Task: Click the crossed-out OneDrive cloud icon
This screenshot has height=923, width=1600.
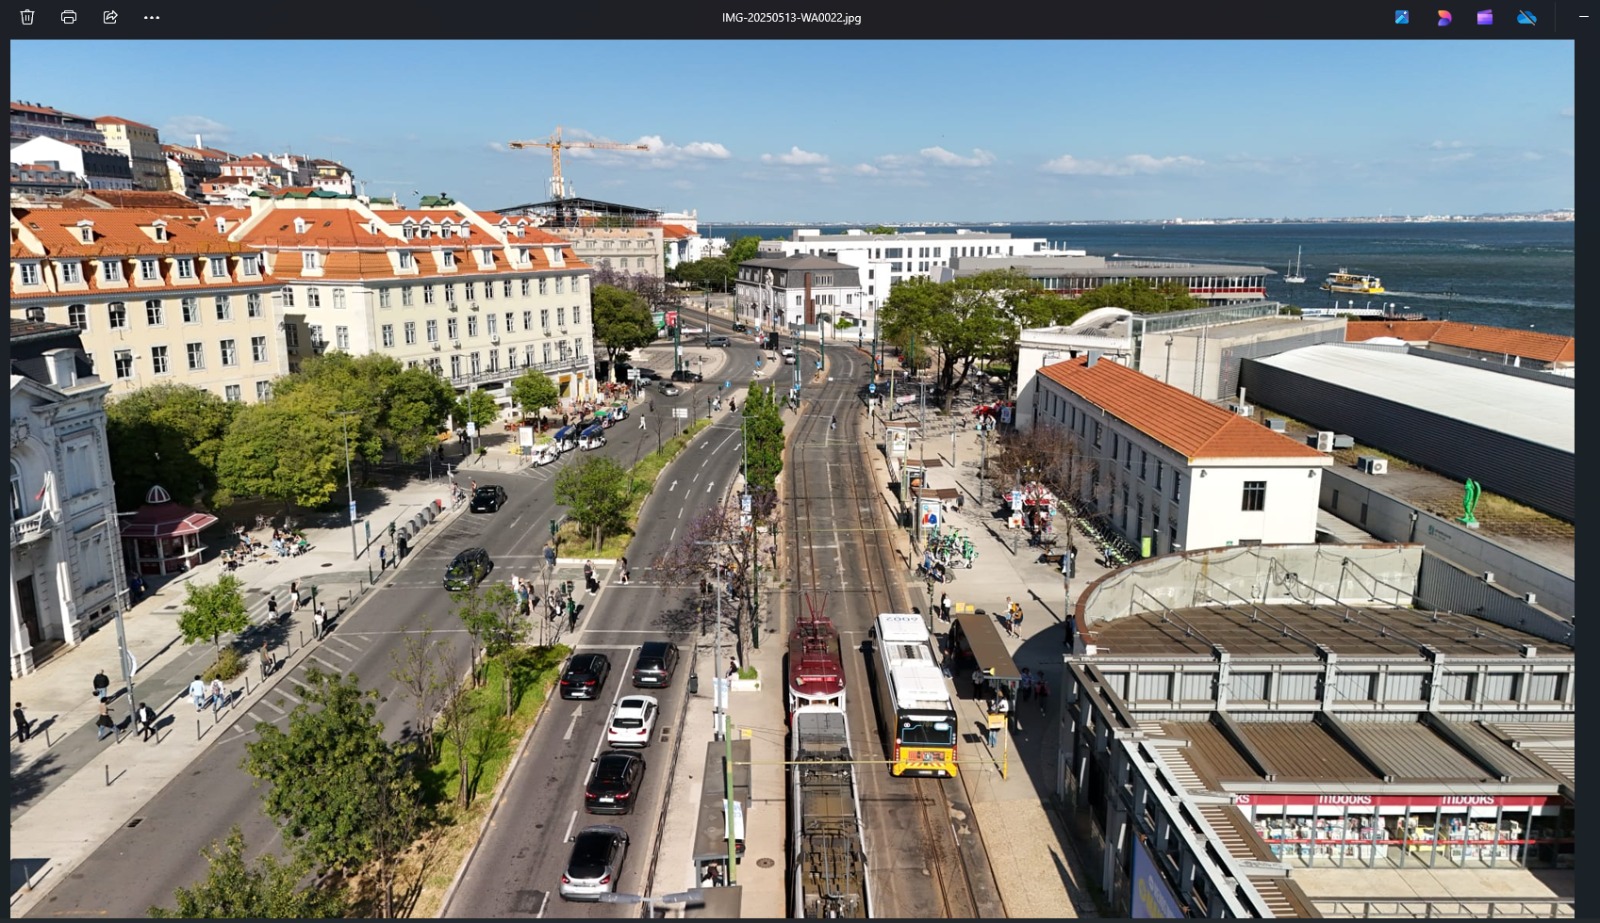Action: 1526,17
